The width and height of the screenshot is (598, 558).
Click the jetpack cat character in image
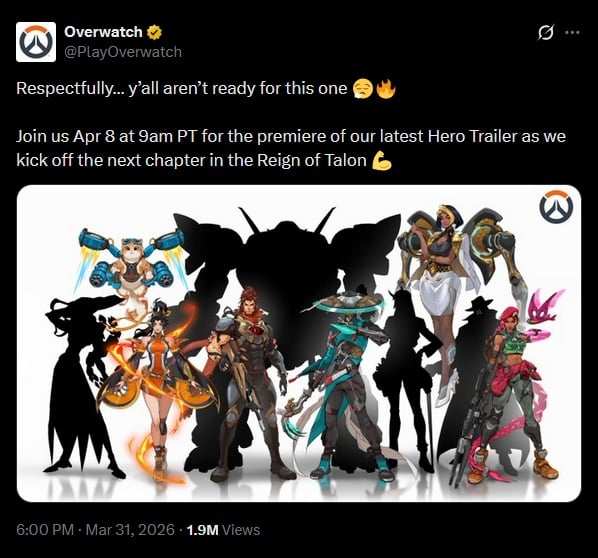pos(132,267)
